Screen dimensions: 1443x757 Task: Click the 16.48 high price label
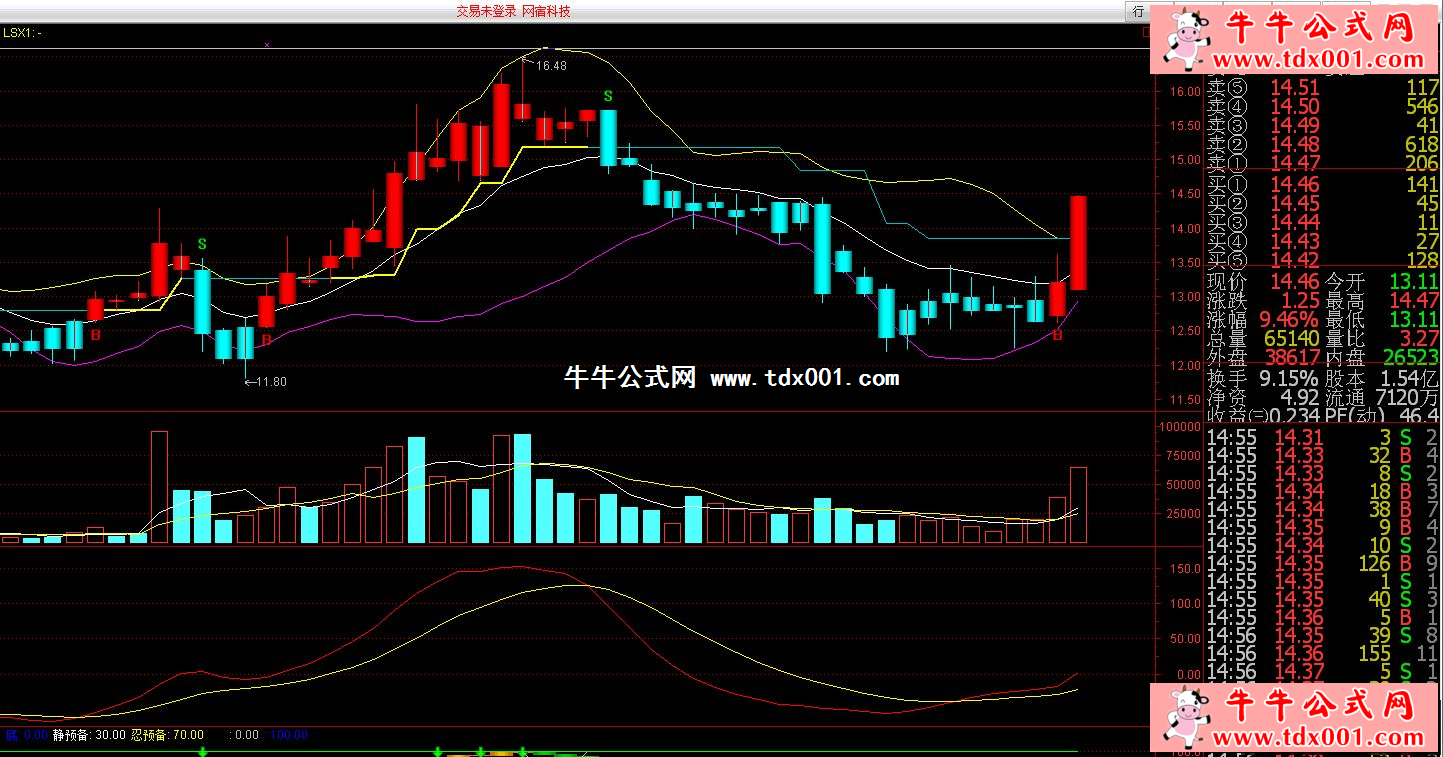pos(551,66)
